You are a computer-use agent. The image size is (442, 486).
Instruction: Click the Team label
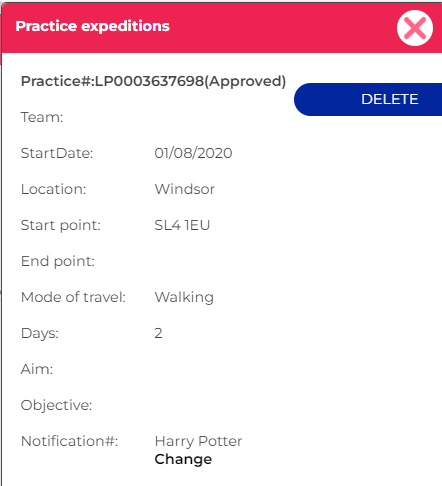tap(42, 117)
